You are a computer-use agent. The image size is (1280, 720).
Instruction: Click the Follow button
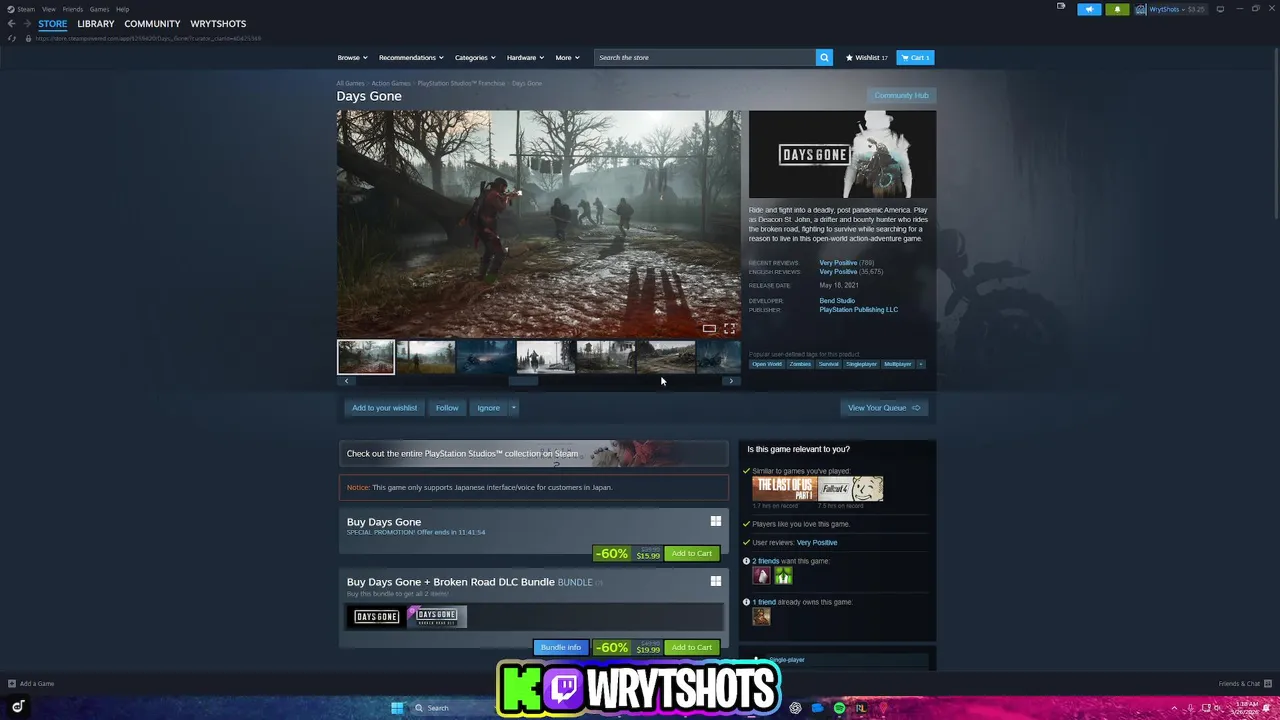tap(447, 408)
